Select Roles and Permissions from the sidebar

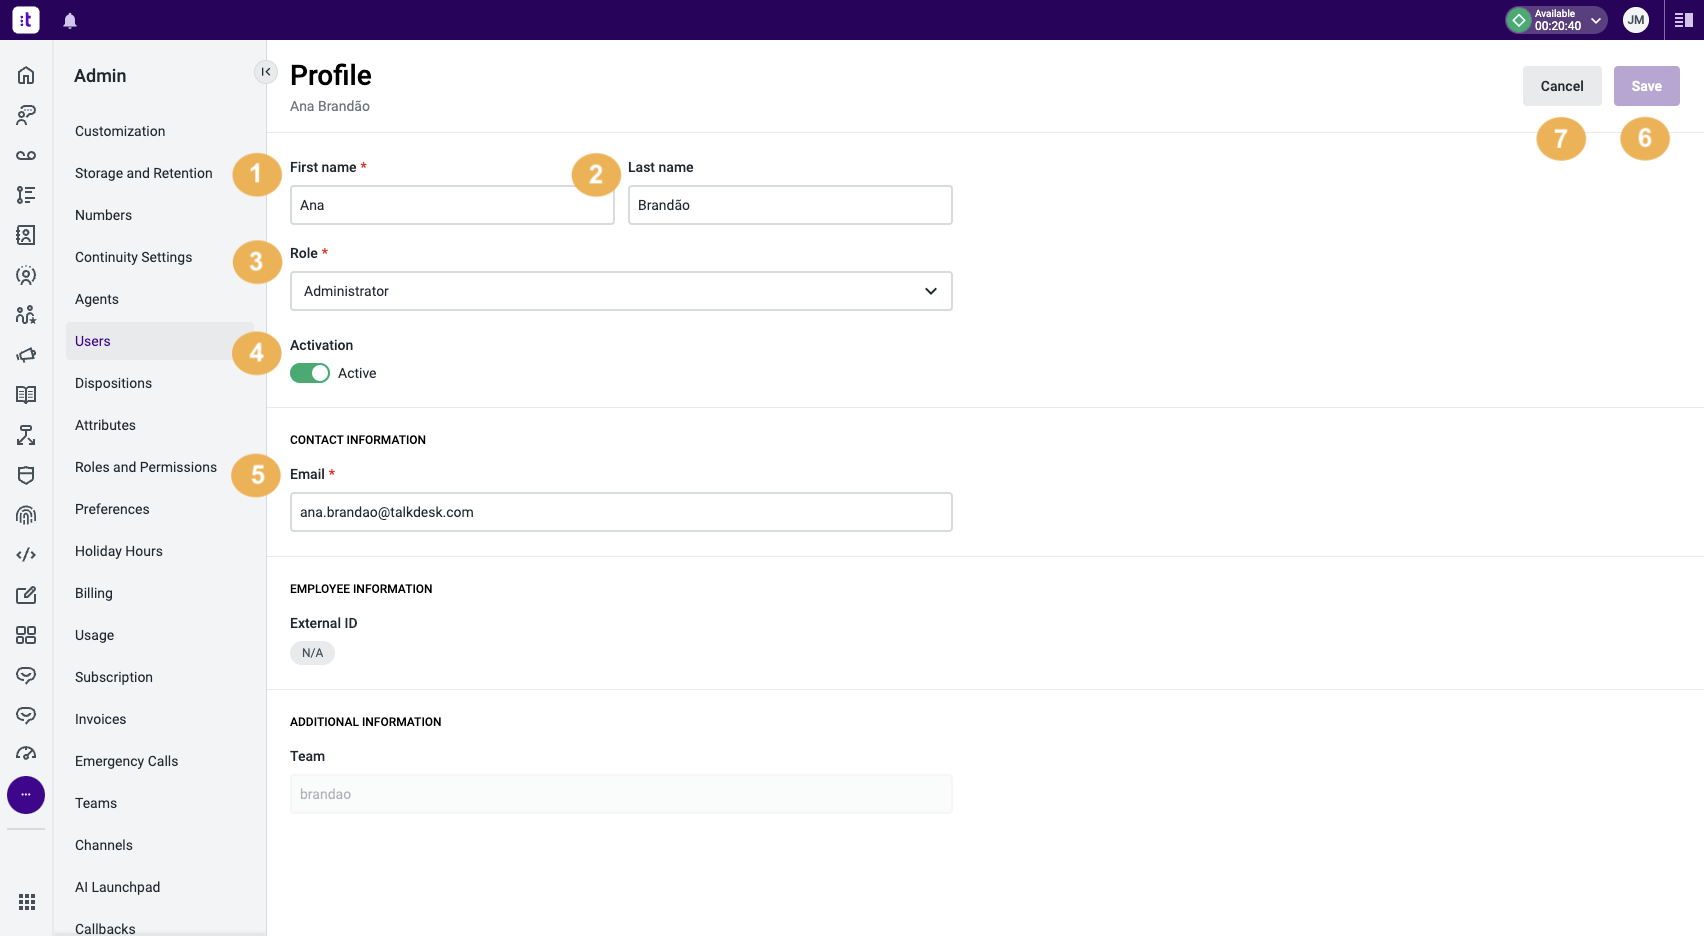pos(145,467)
